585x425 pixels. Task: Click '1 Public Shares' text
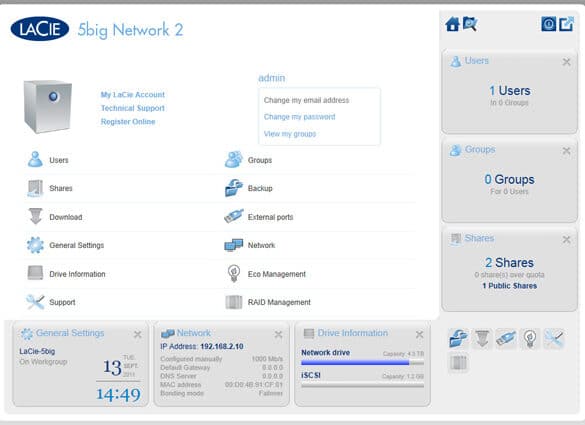[509, 286]
